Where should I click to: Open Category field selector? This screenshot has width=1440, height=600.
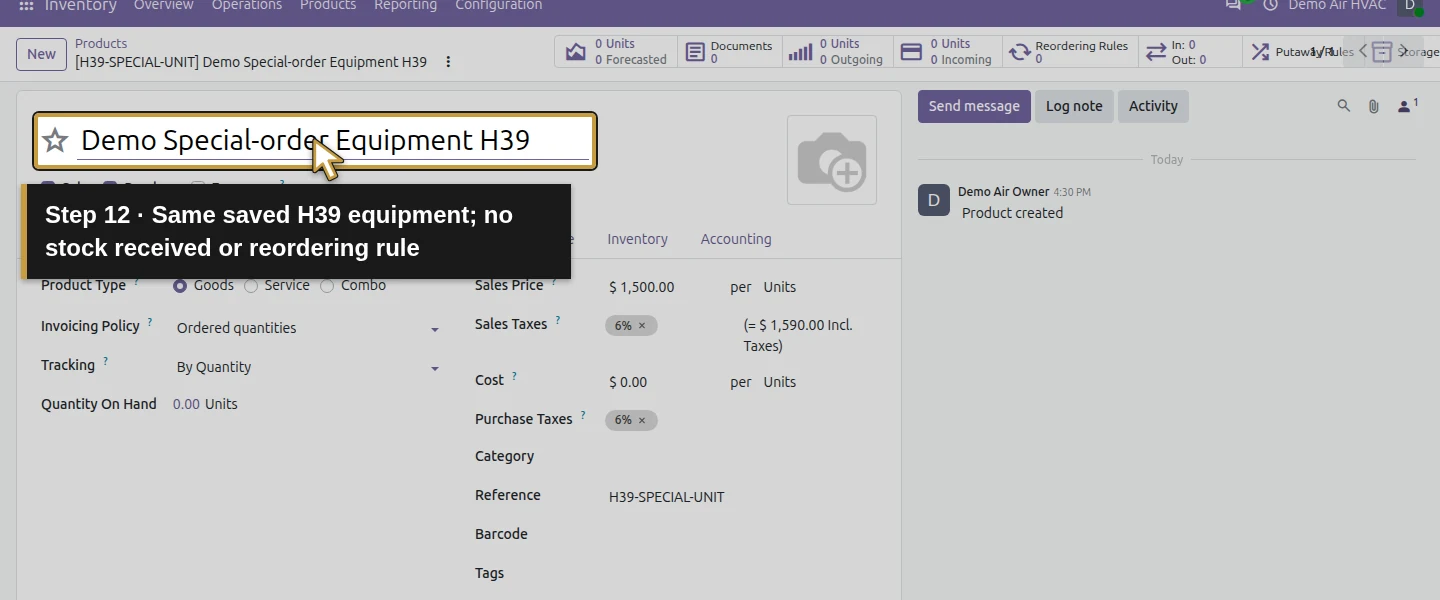[x=740, y=458]
